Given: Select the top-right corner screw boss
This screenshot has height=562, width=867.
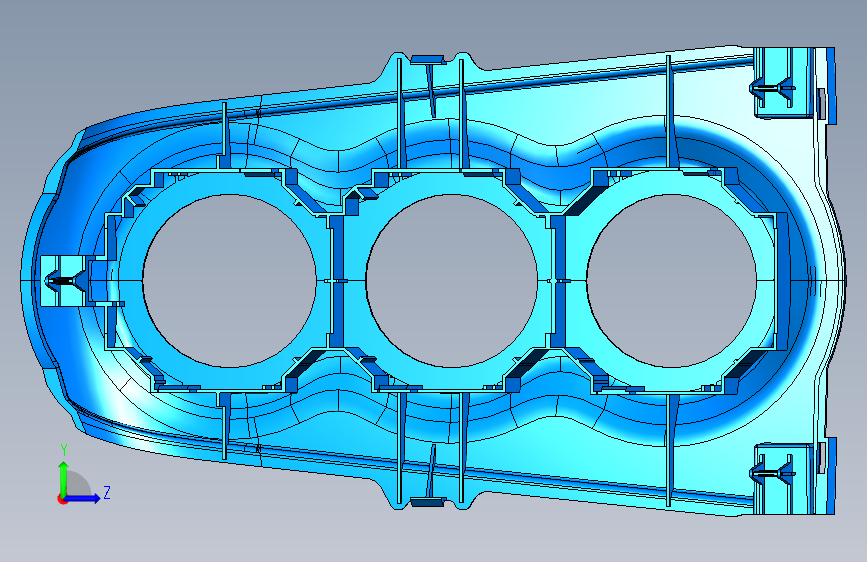Looking at the screenshot, I should (783, 82).
